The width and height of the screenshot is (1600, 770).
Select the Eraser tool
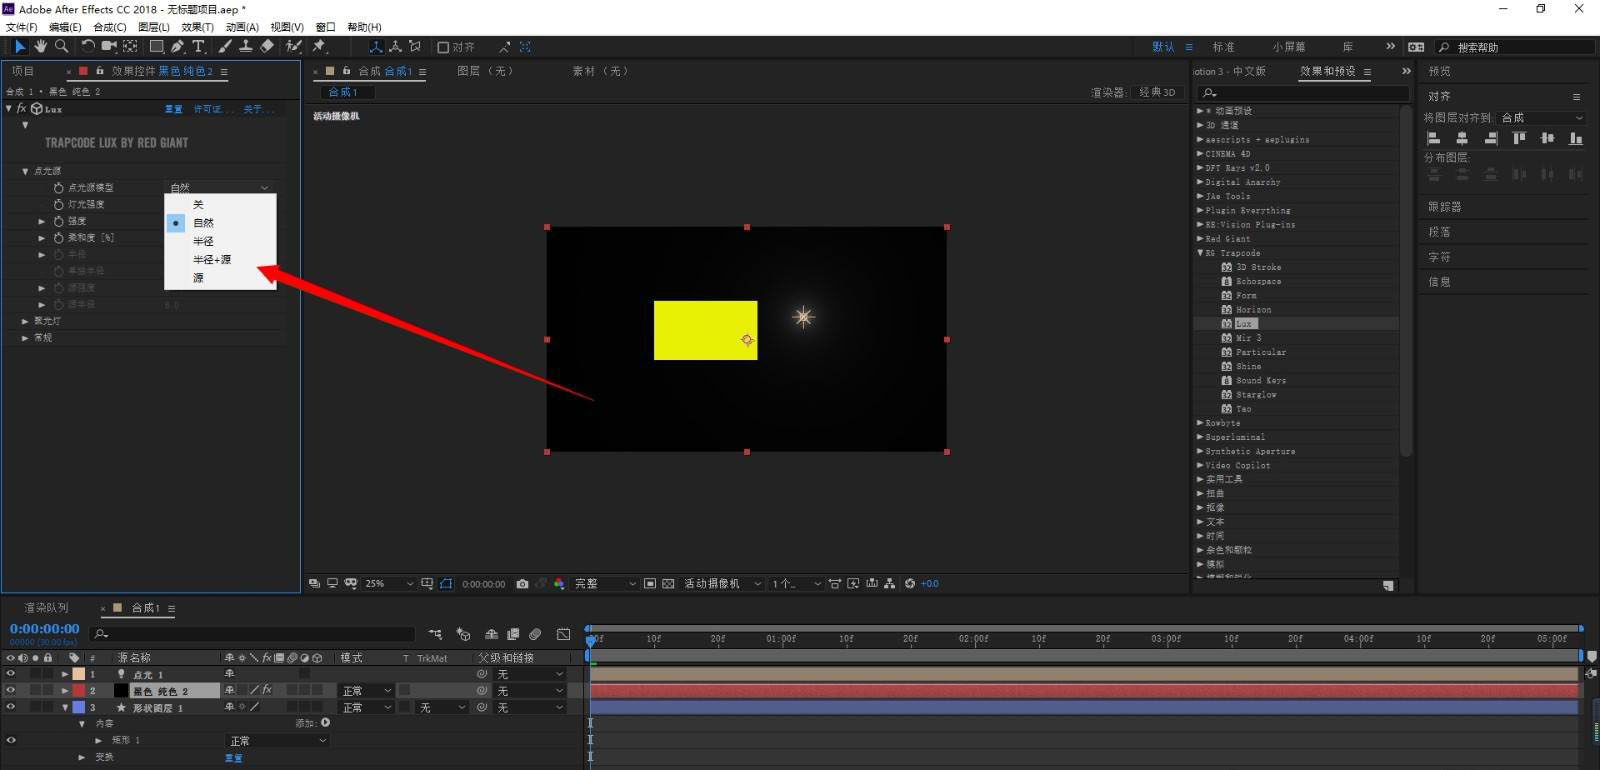[267, 47]
